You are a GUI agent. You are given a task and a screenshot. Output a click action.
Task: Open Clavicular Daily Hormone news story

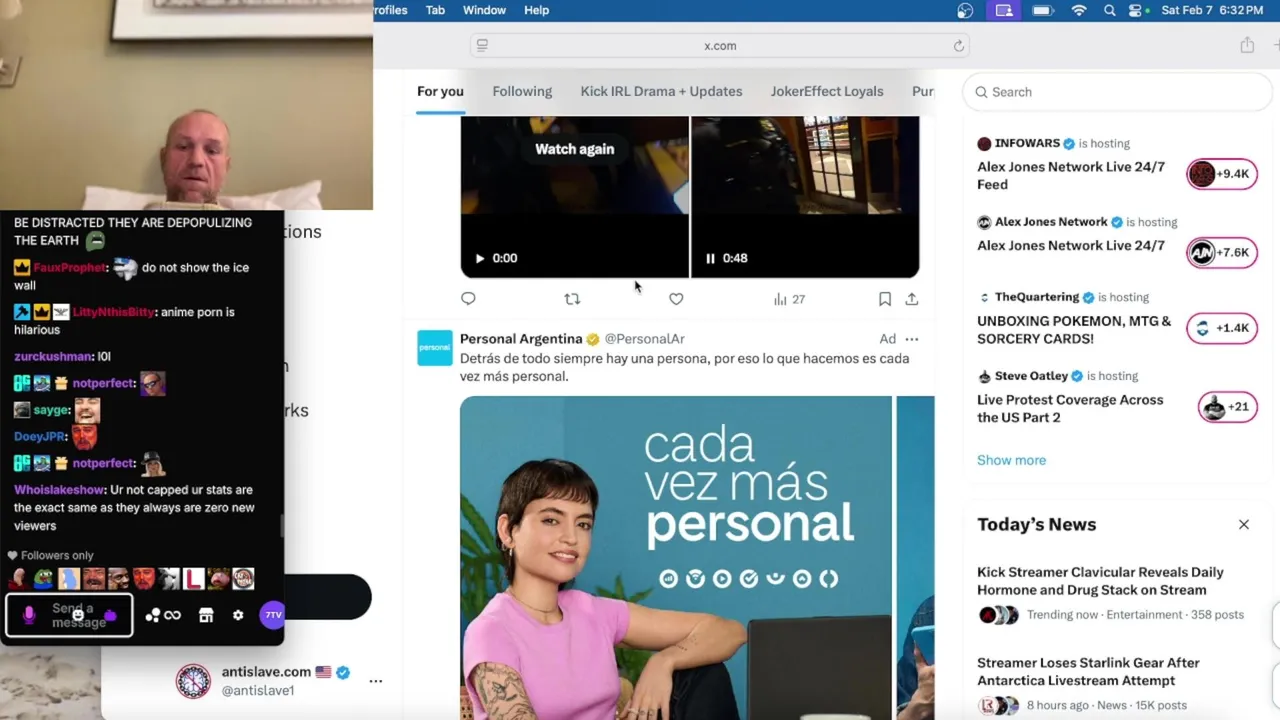click(x=1100, y=581)
